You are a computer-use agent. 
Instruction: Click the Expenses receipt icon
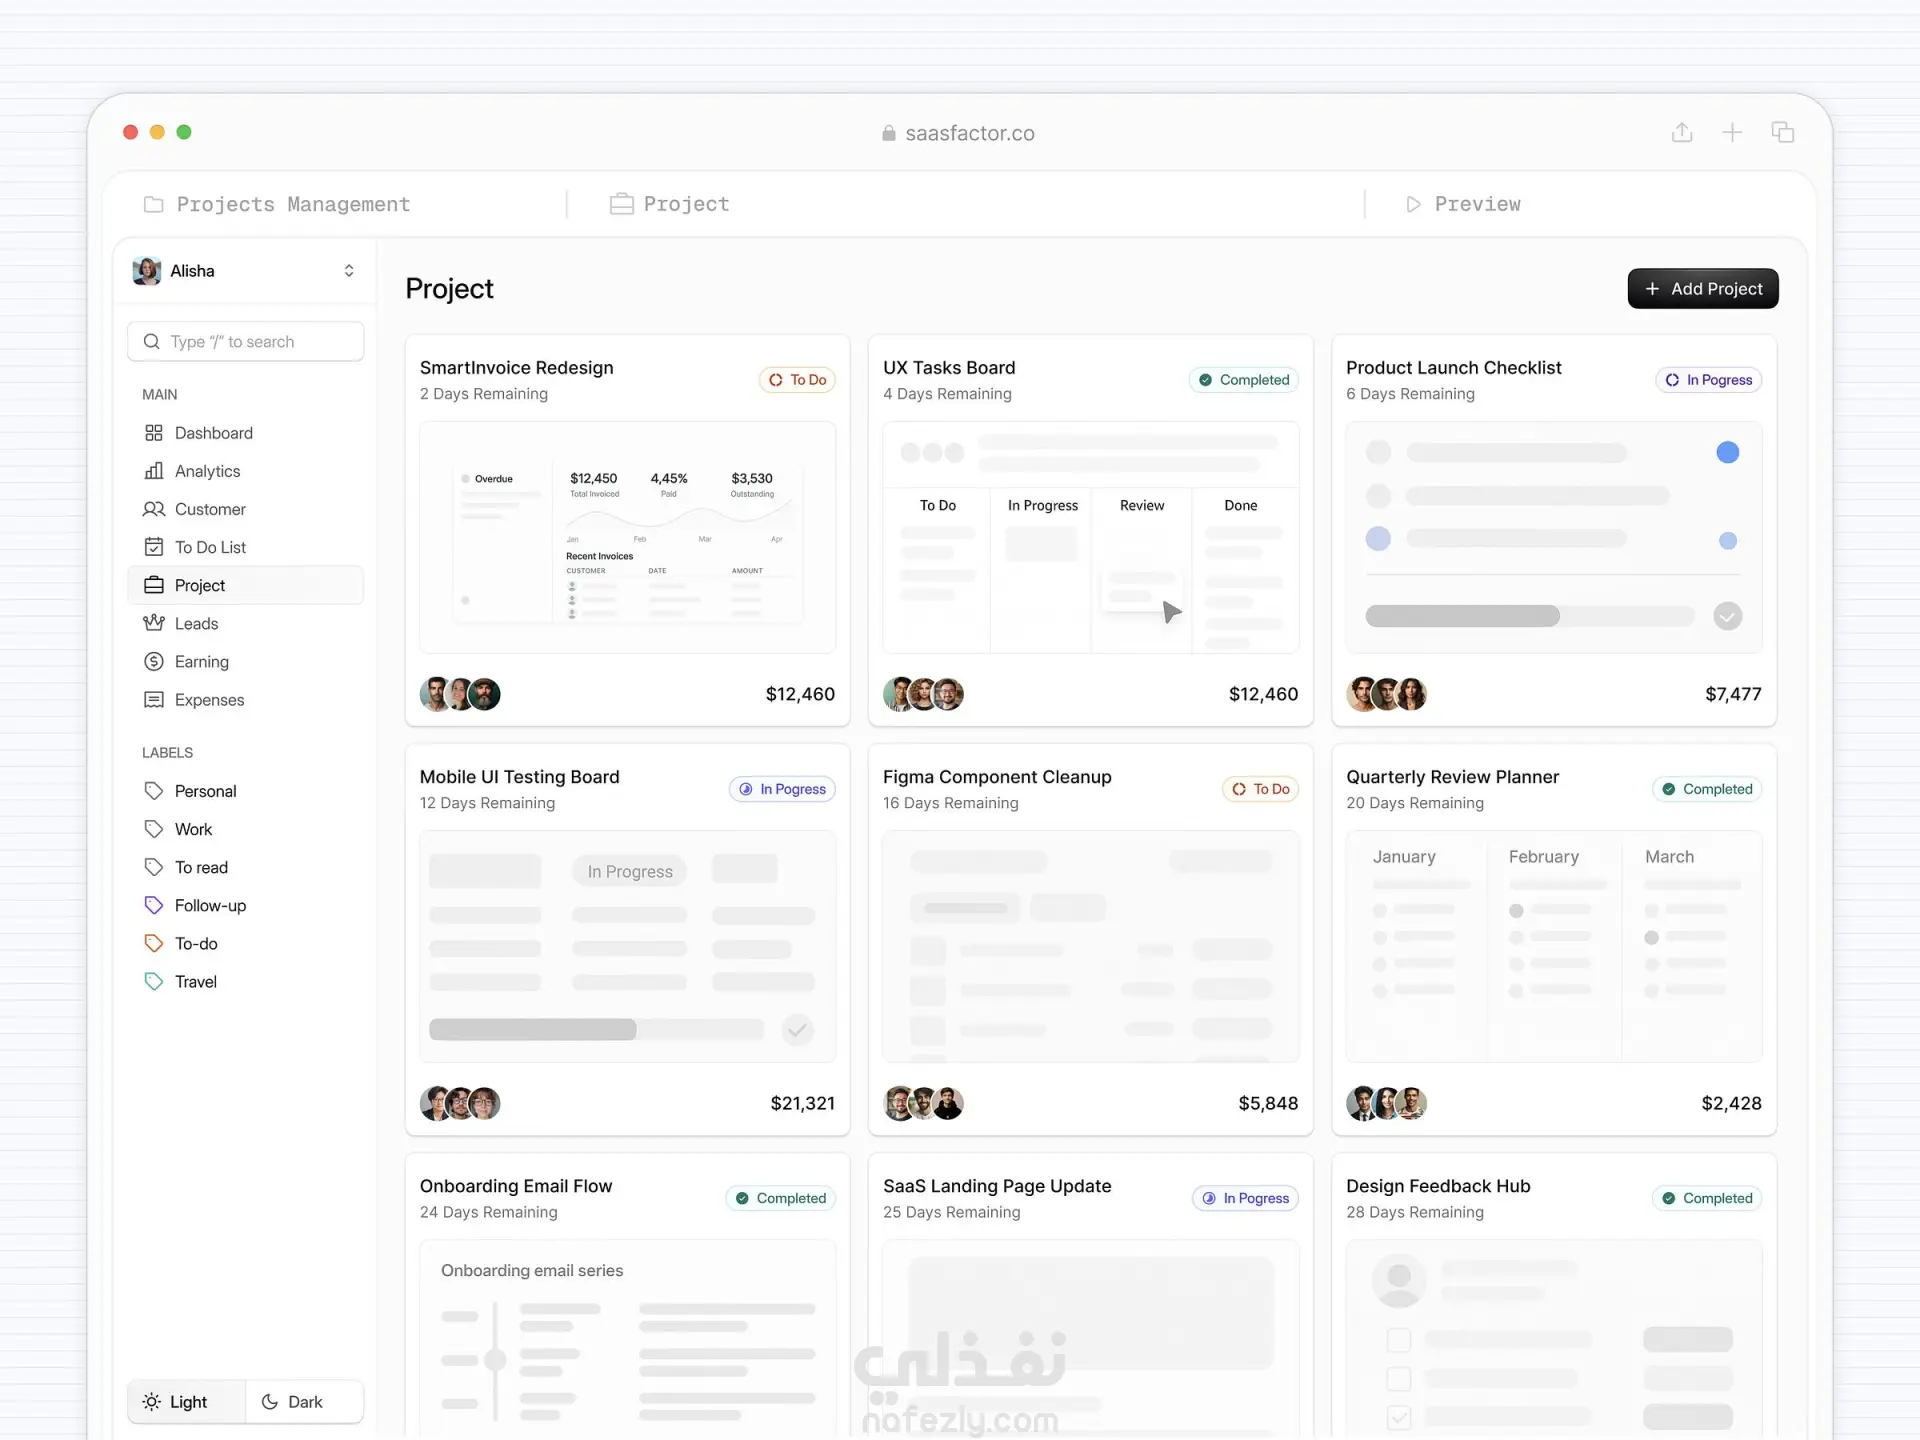(153, 699)
